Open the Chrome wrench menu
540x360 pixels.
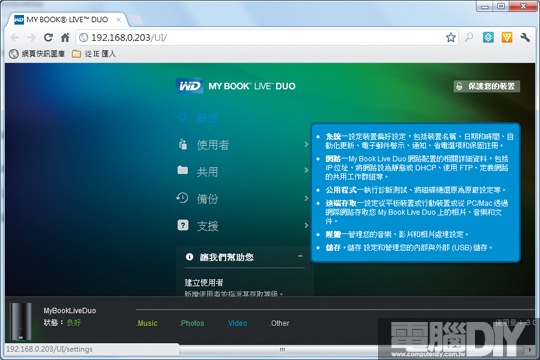click(525, 37)
